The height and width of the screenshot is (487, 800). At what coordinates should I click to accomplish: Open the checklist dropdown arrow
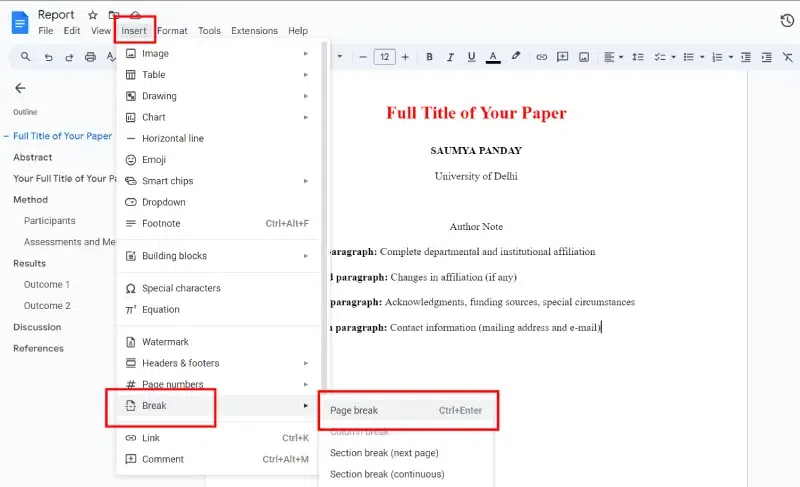pos(673,57)
